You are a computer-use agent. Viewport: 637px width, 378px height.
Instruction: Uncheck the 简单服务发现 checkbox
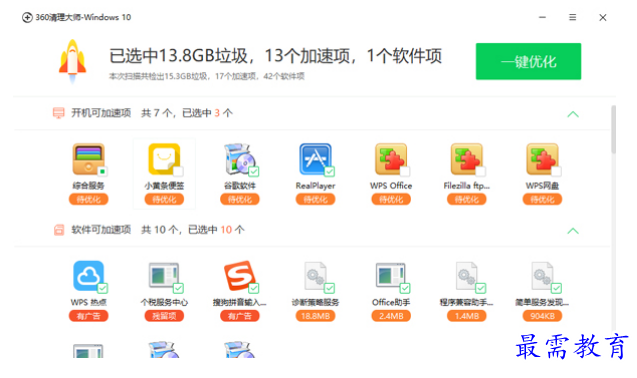click(556, 288)
